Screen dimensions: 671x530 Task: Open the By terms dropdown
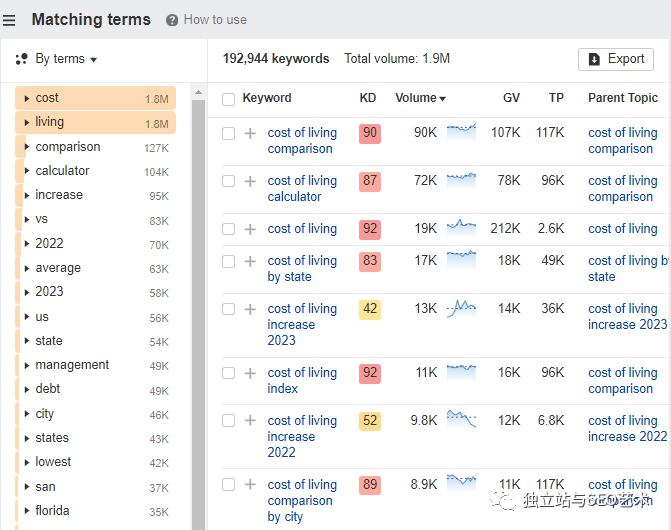(x=57, y=59)
